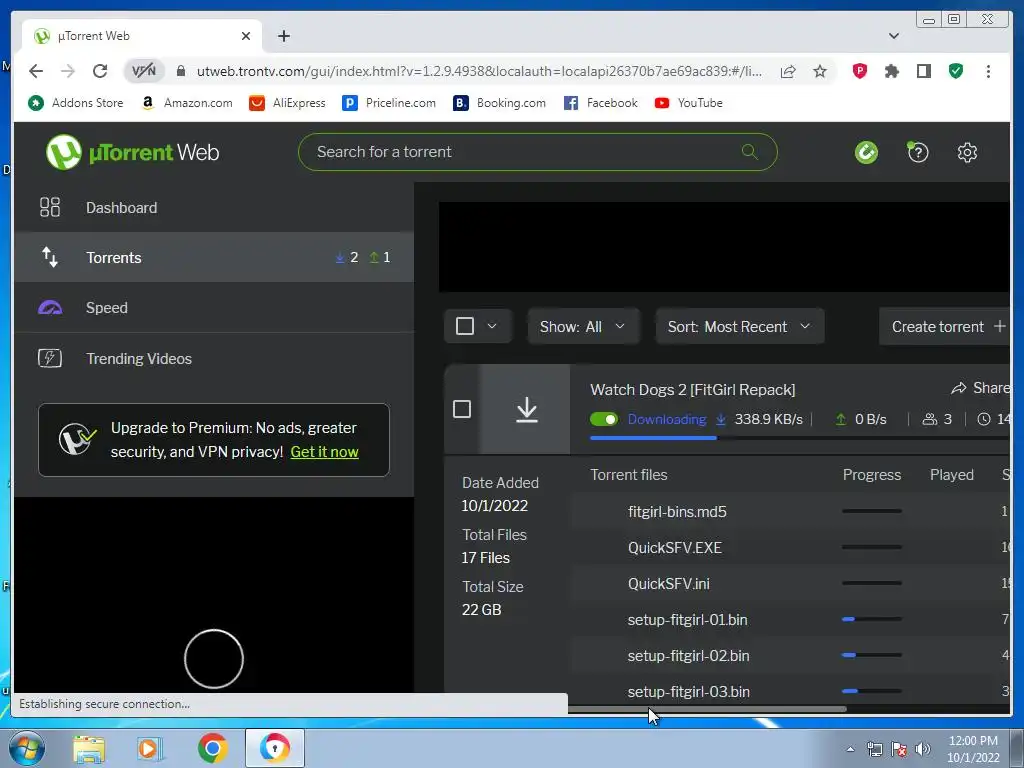Open the Show: All filter dropdown

tap(583, 327)
